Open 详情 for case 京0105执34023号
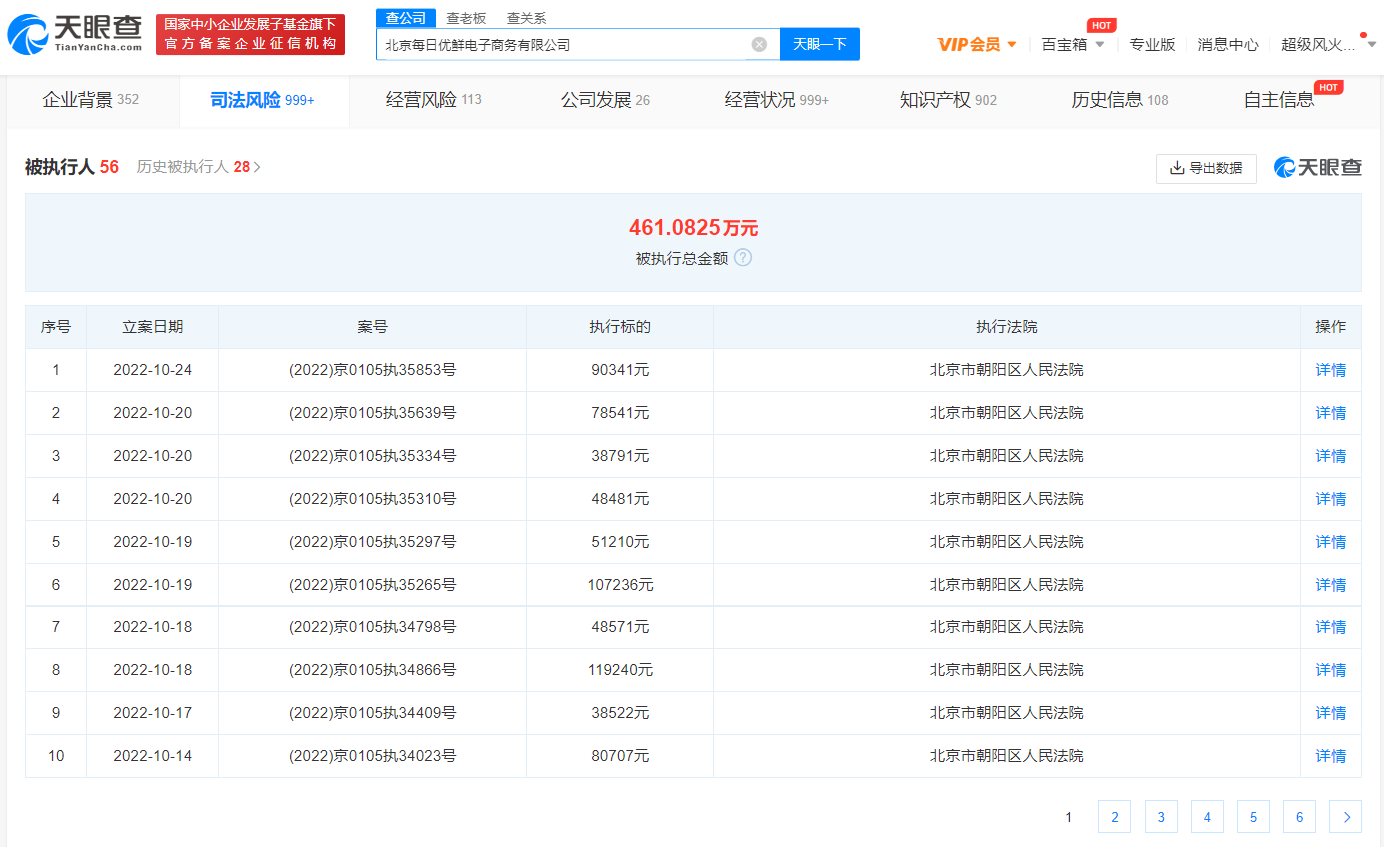 1331,756
